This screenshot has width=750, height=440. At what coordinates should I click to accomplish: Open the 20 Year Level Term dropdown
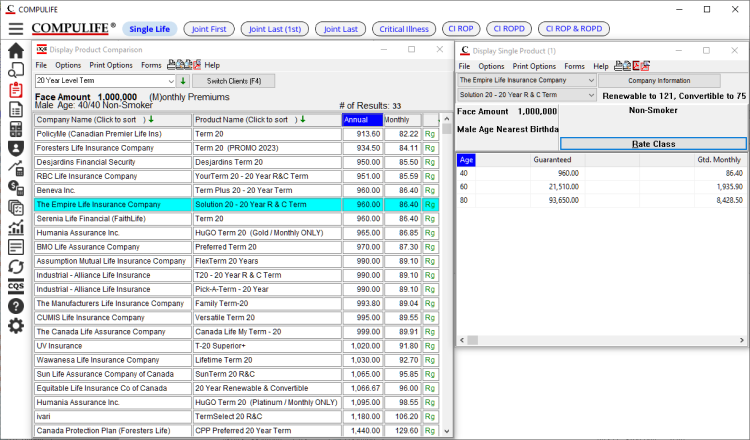(105, 81)
